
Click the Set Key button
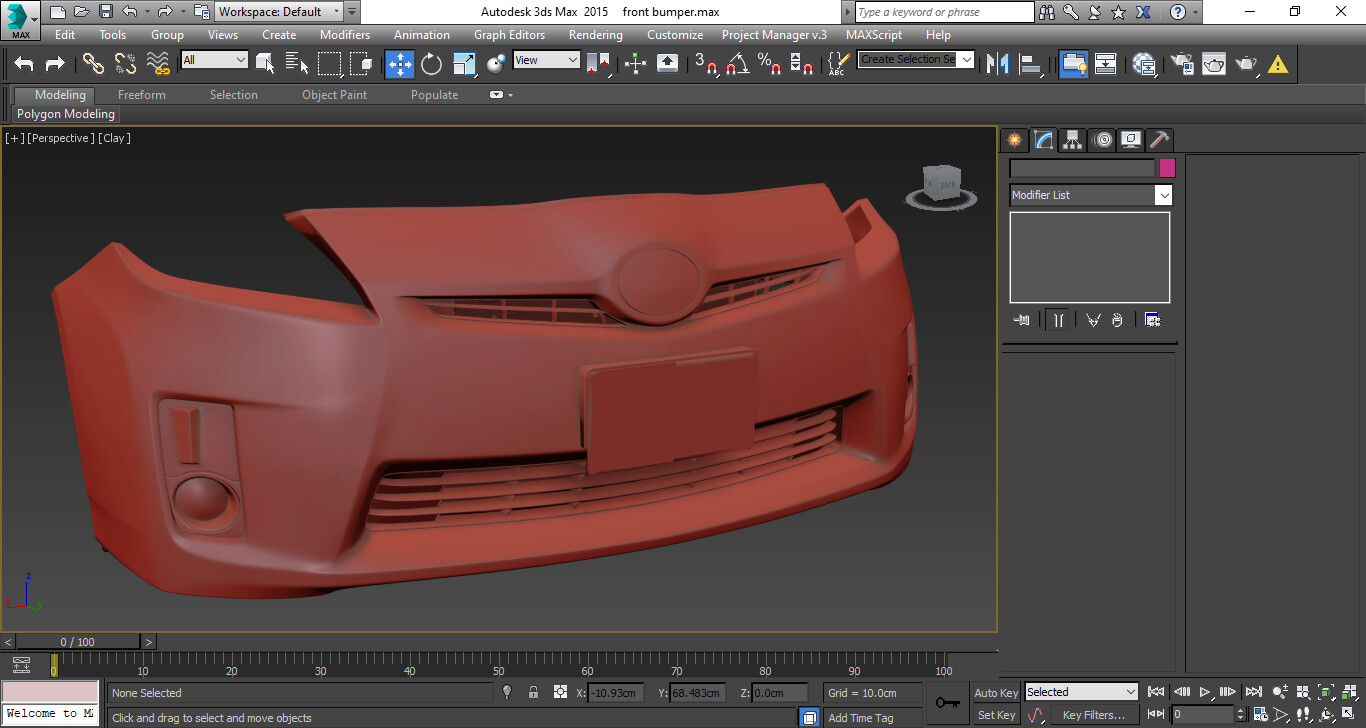[x=996, y=715]
